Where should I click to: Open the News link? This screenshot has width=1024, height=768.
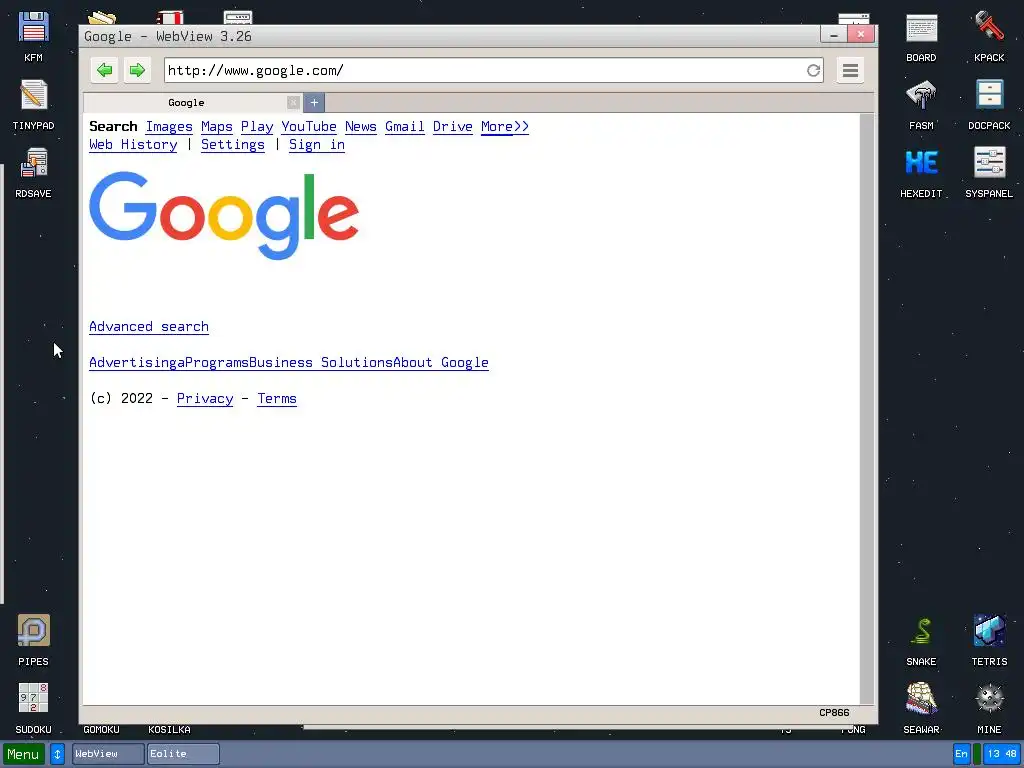point(360,127)
